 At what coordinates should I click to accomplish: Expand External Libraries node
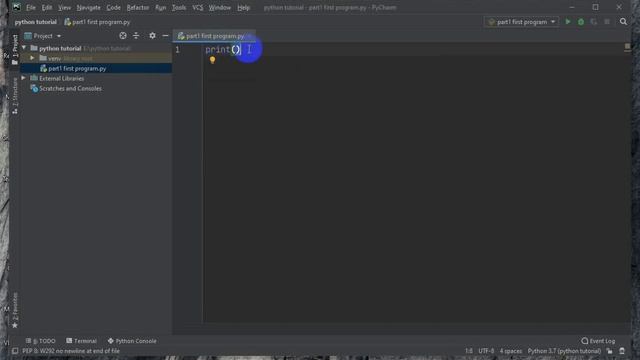[x=24, y=78]
